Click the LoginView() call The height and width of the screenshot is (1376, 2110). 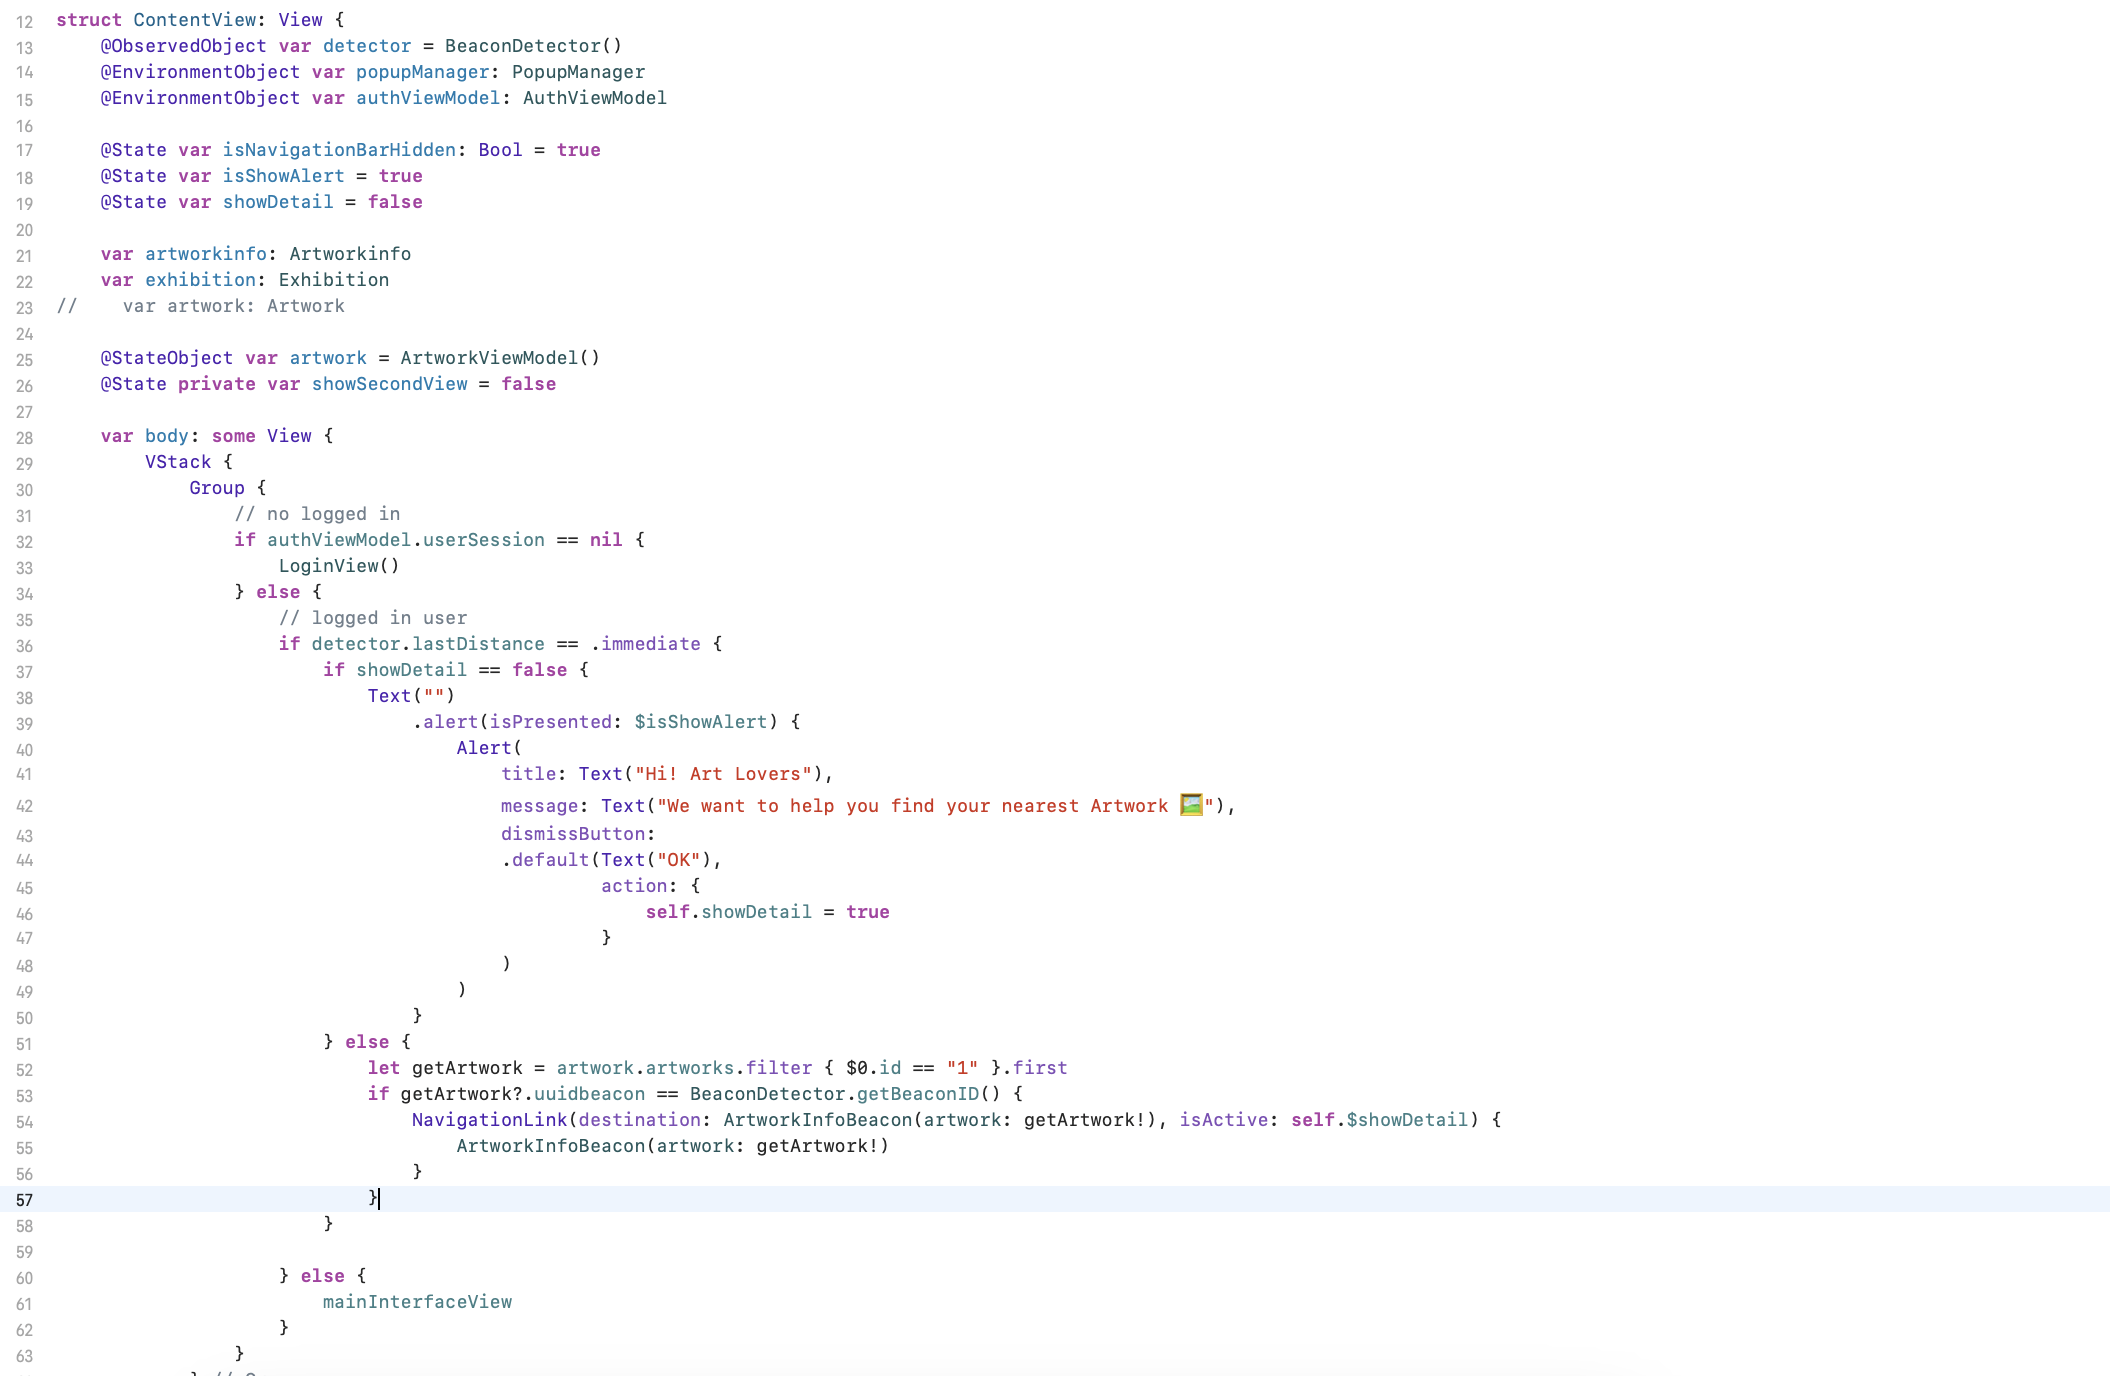point(339,566)
